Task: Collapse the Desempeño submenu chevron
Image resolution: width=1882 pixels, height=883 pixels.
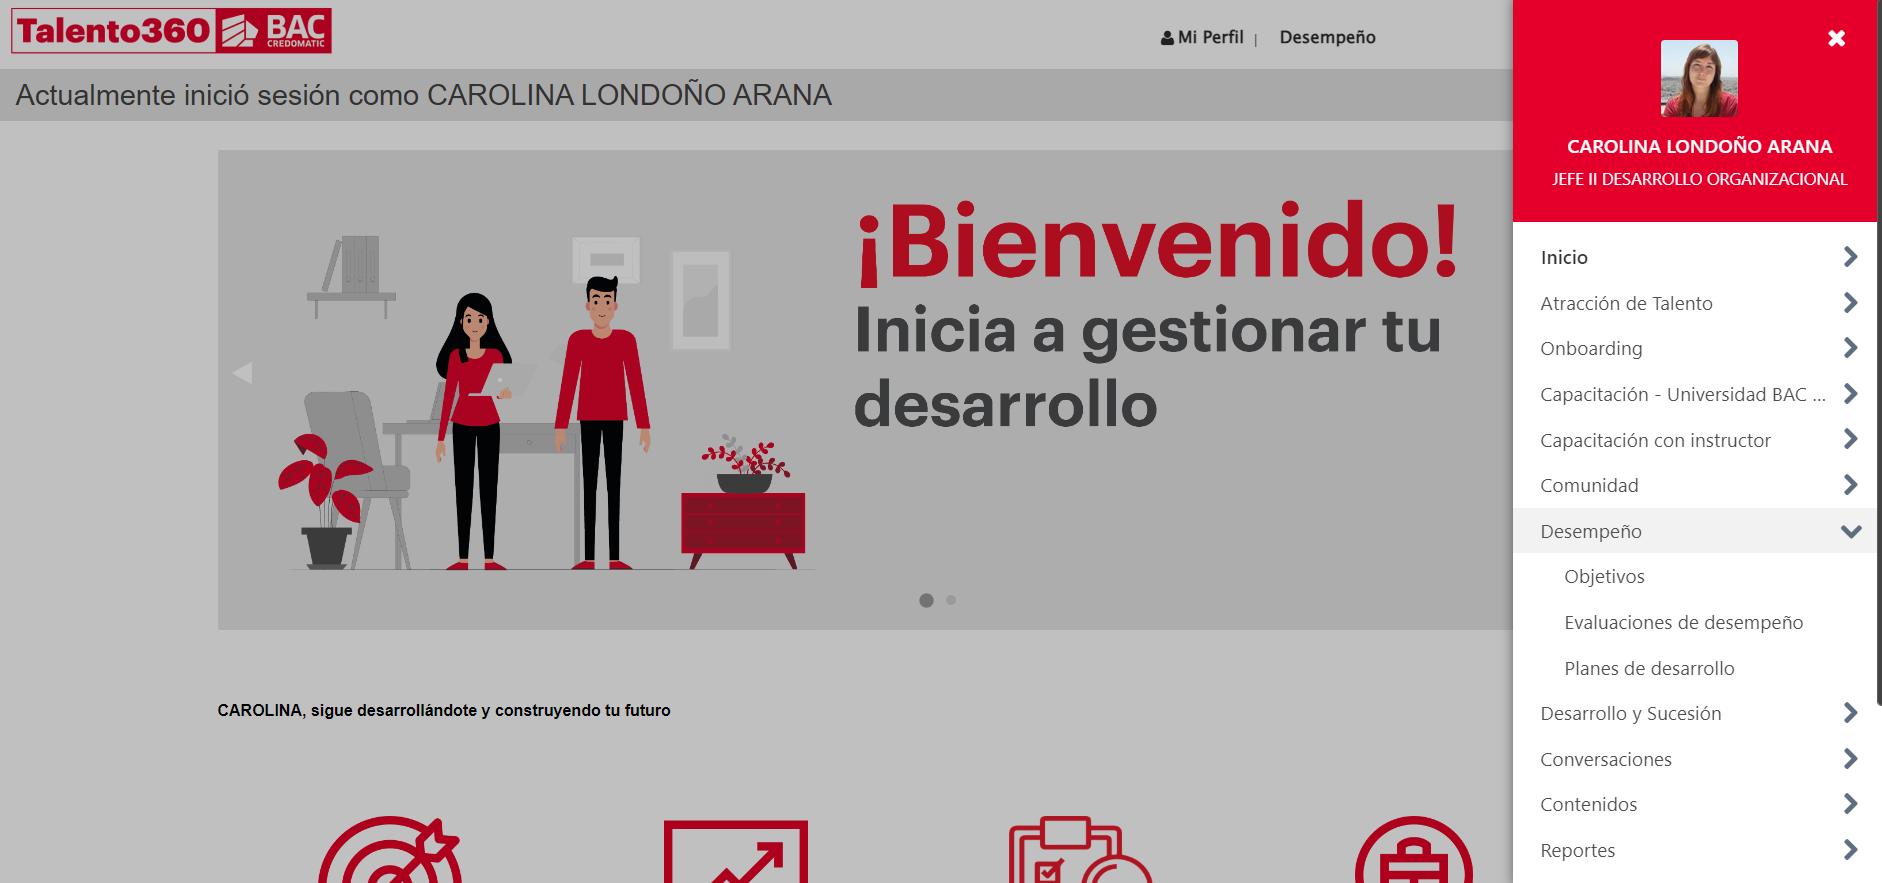Action: [x=1851, y=531]
